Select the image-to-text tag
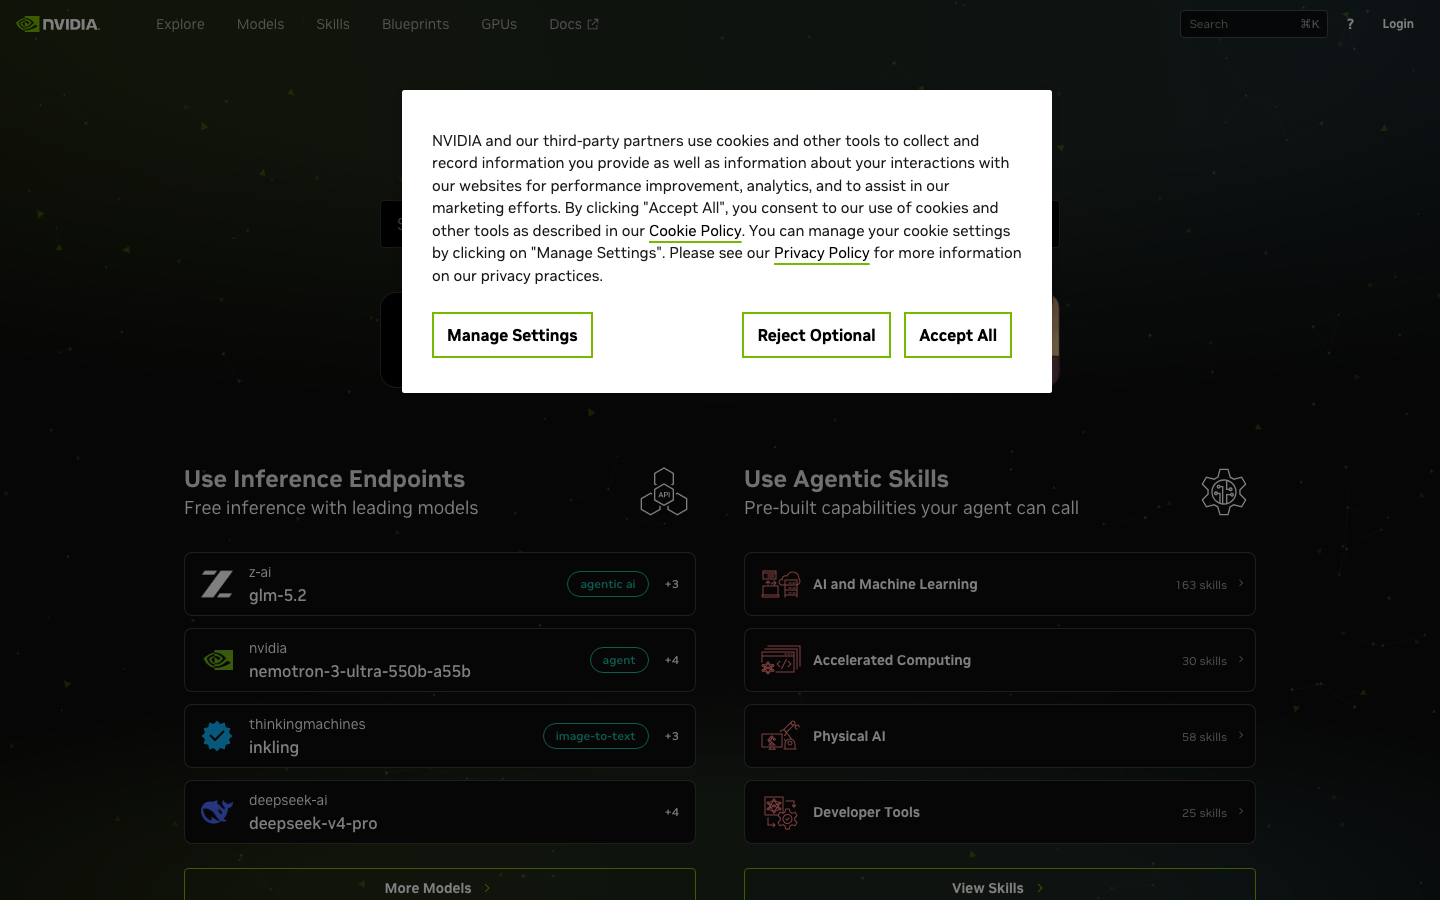 [x=596, y=736]
